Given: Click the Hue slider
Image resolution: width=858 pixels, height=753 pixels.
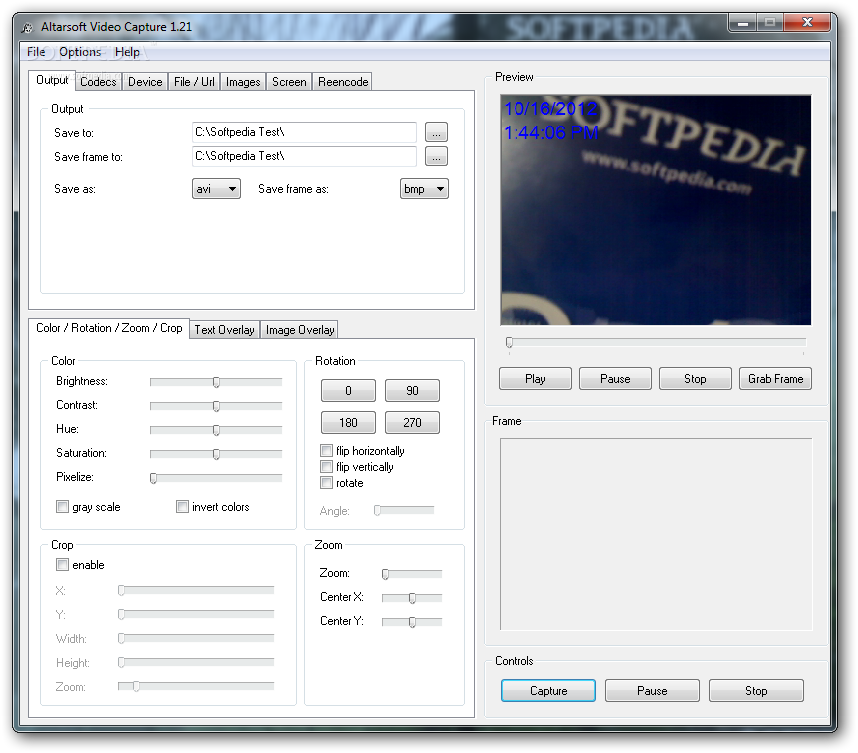Looking at the screenshot, I should point(216,430).
